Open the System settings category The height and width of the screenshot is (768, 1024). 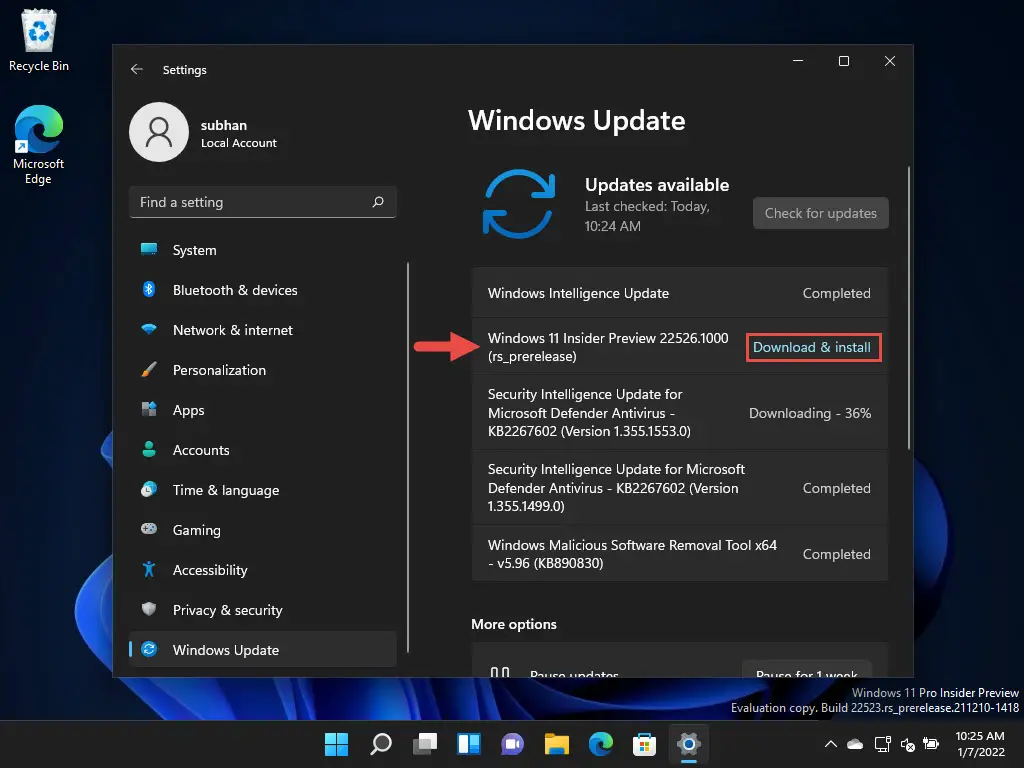pos(263,250)
